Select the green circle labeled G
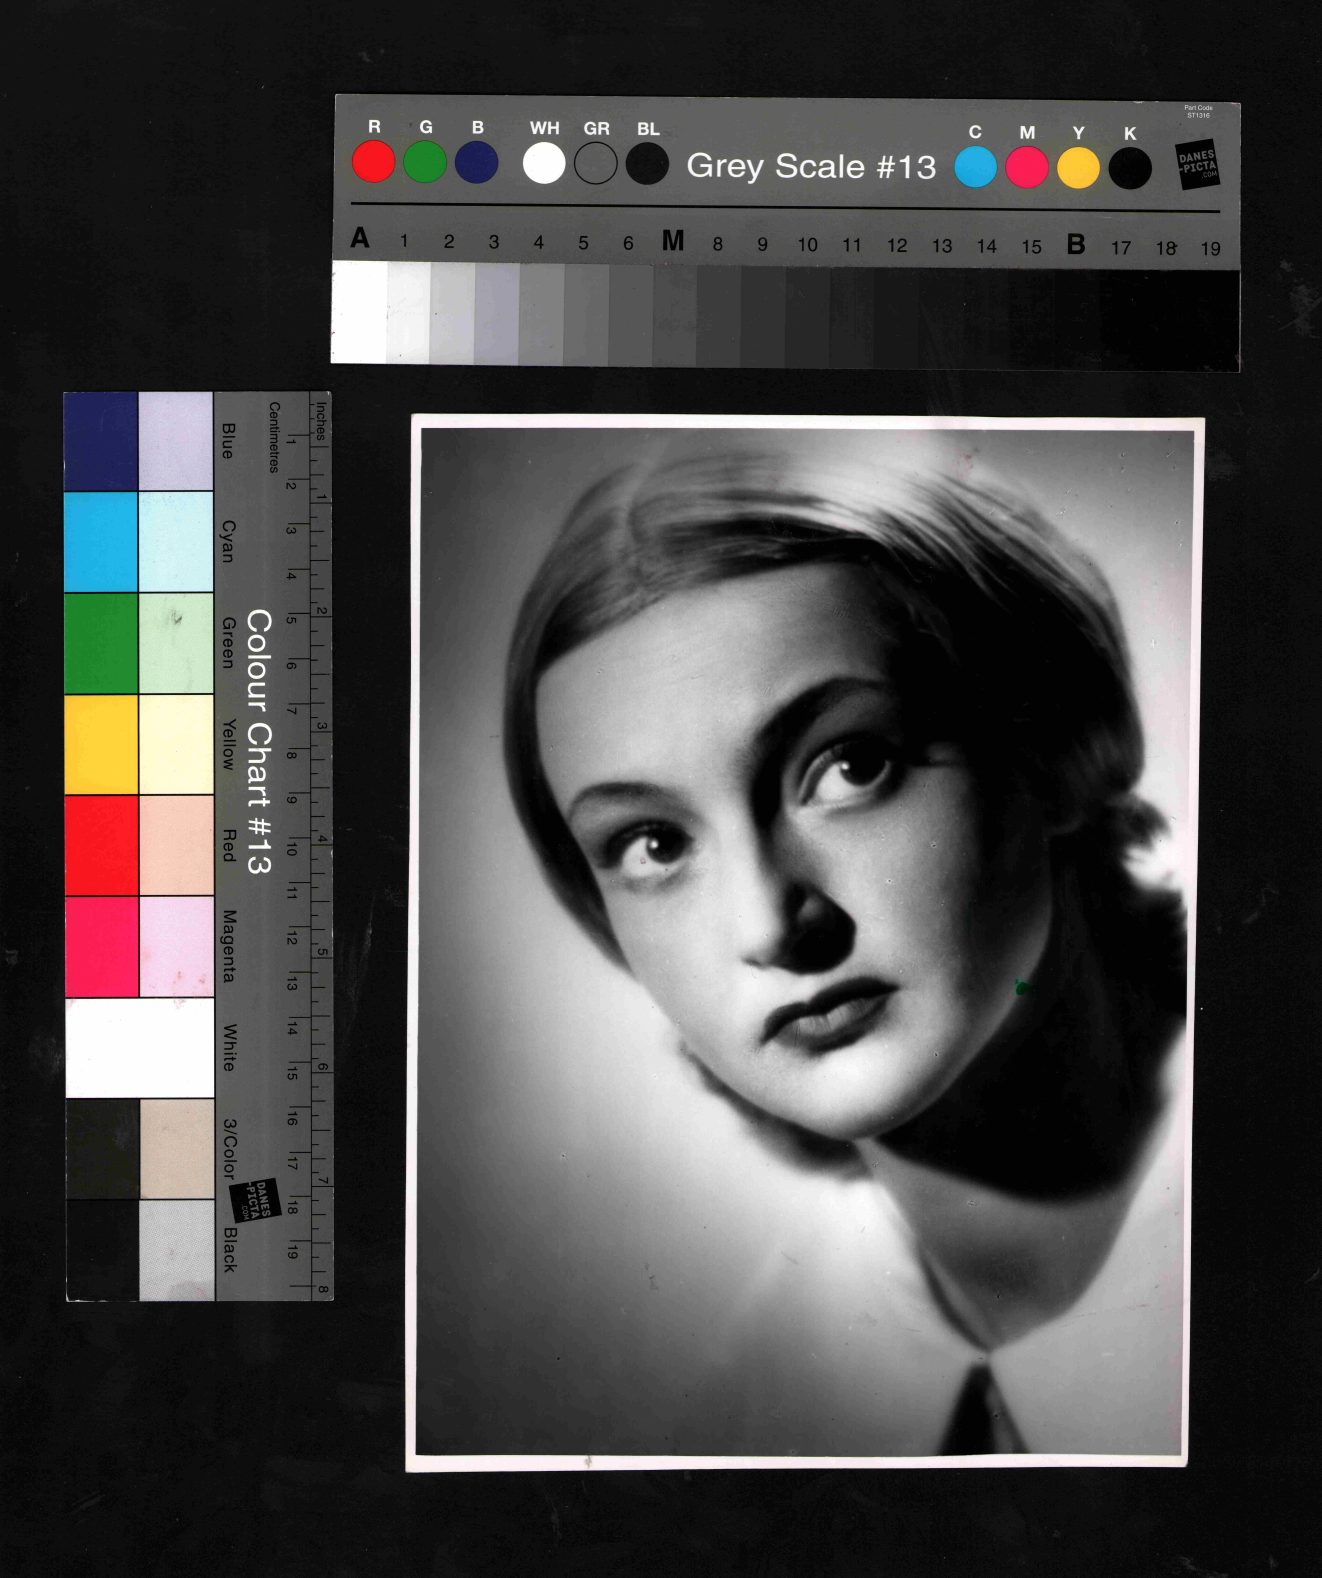Screen dimensions: 1322x1578 (425, 162)
